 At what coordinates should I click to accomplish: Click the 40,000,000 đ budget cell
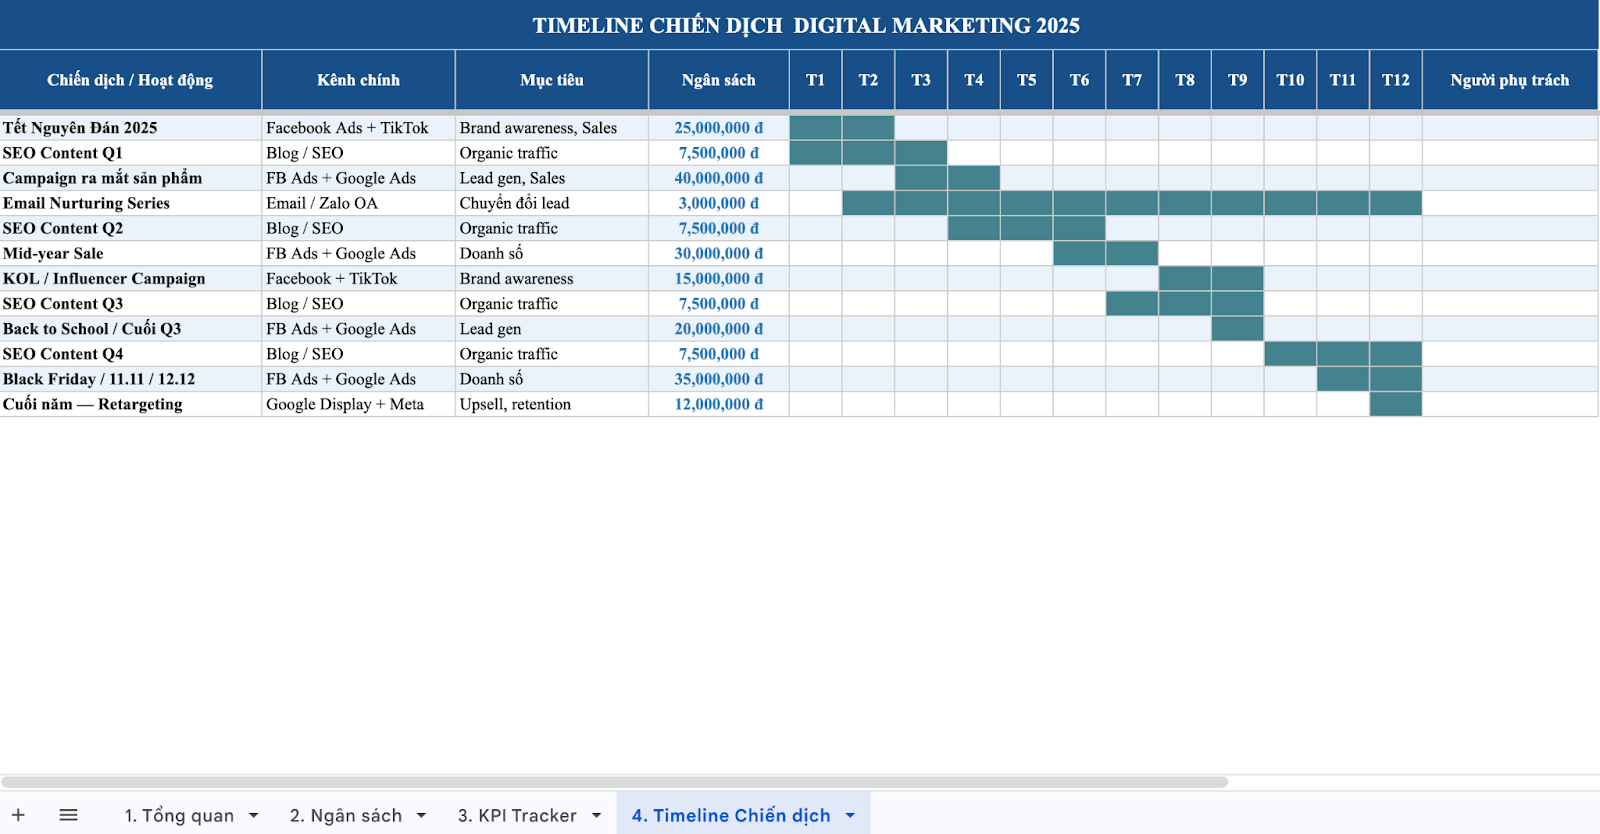click(x=718, y=178)
